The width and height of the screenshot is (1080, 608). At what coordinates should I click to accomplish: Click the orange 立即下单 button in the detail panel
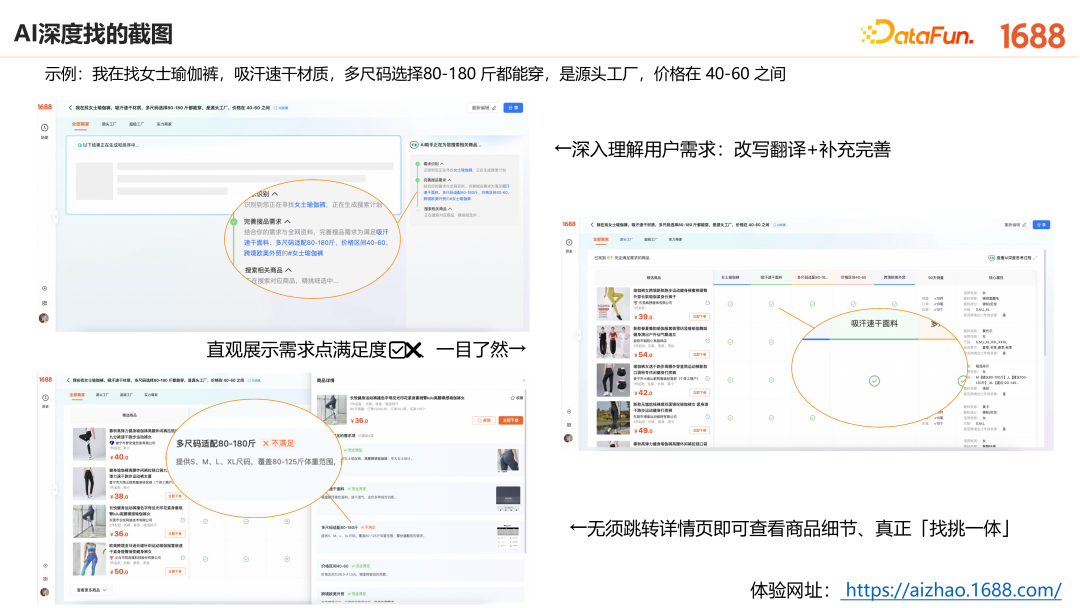(x=510, y=420)
